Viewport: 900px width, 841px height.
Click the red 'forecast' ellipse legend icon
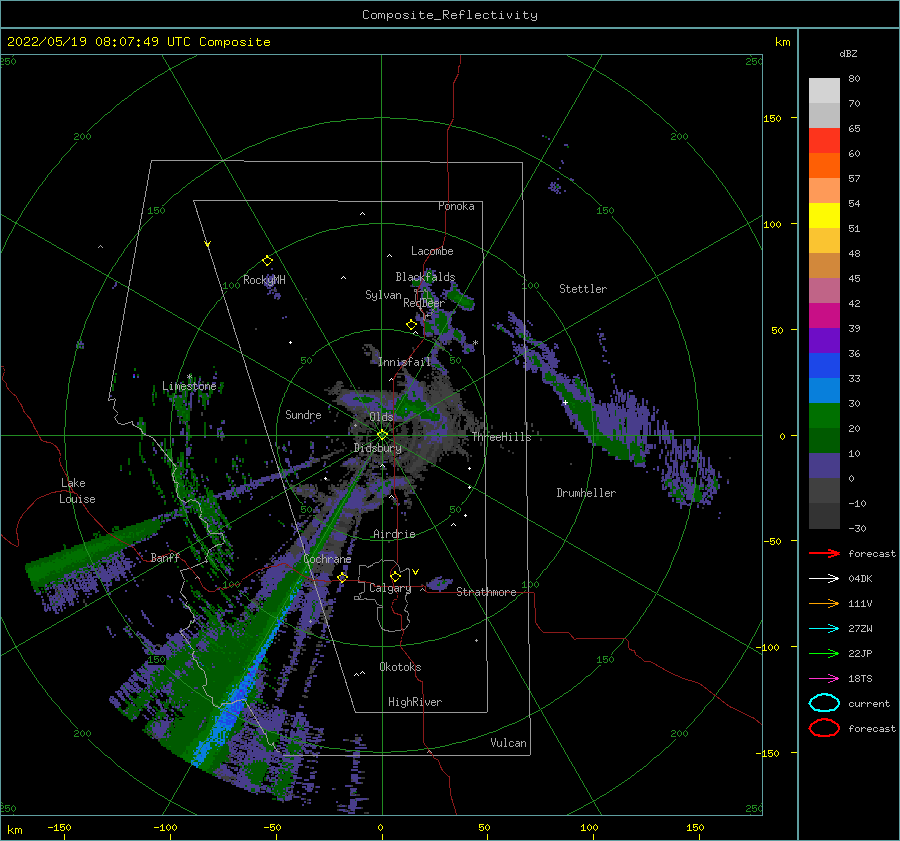coord(824,728)
